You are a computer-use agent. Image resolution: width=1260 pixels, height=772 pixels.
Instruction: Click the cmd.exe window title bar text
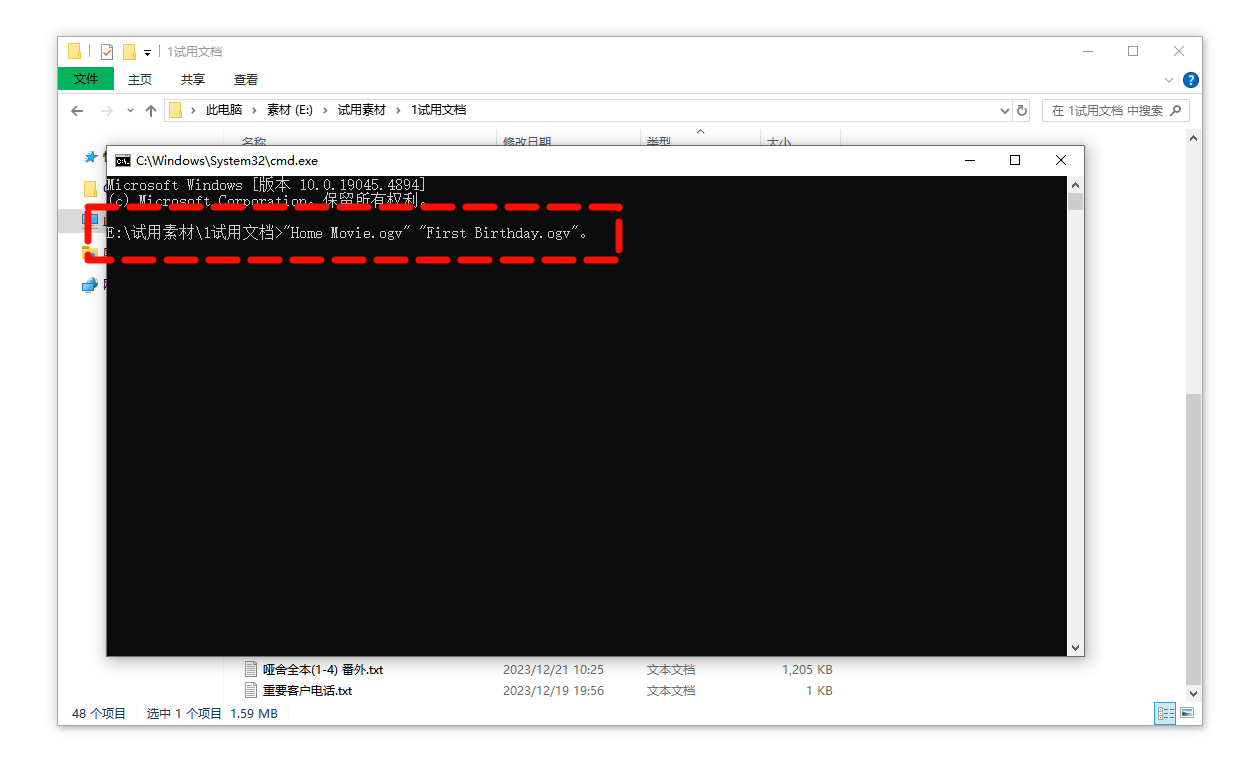point(227,160)
